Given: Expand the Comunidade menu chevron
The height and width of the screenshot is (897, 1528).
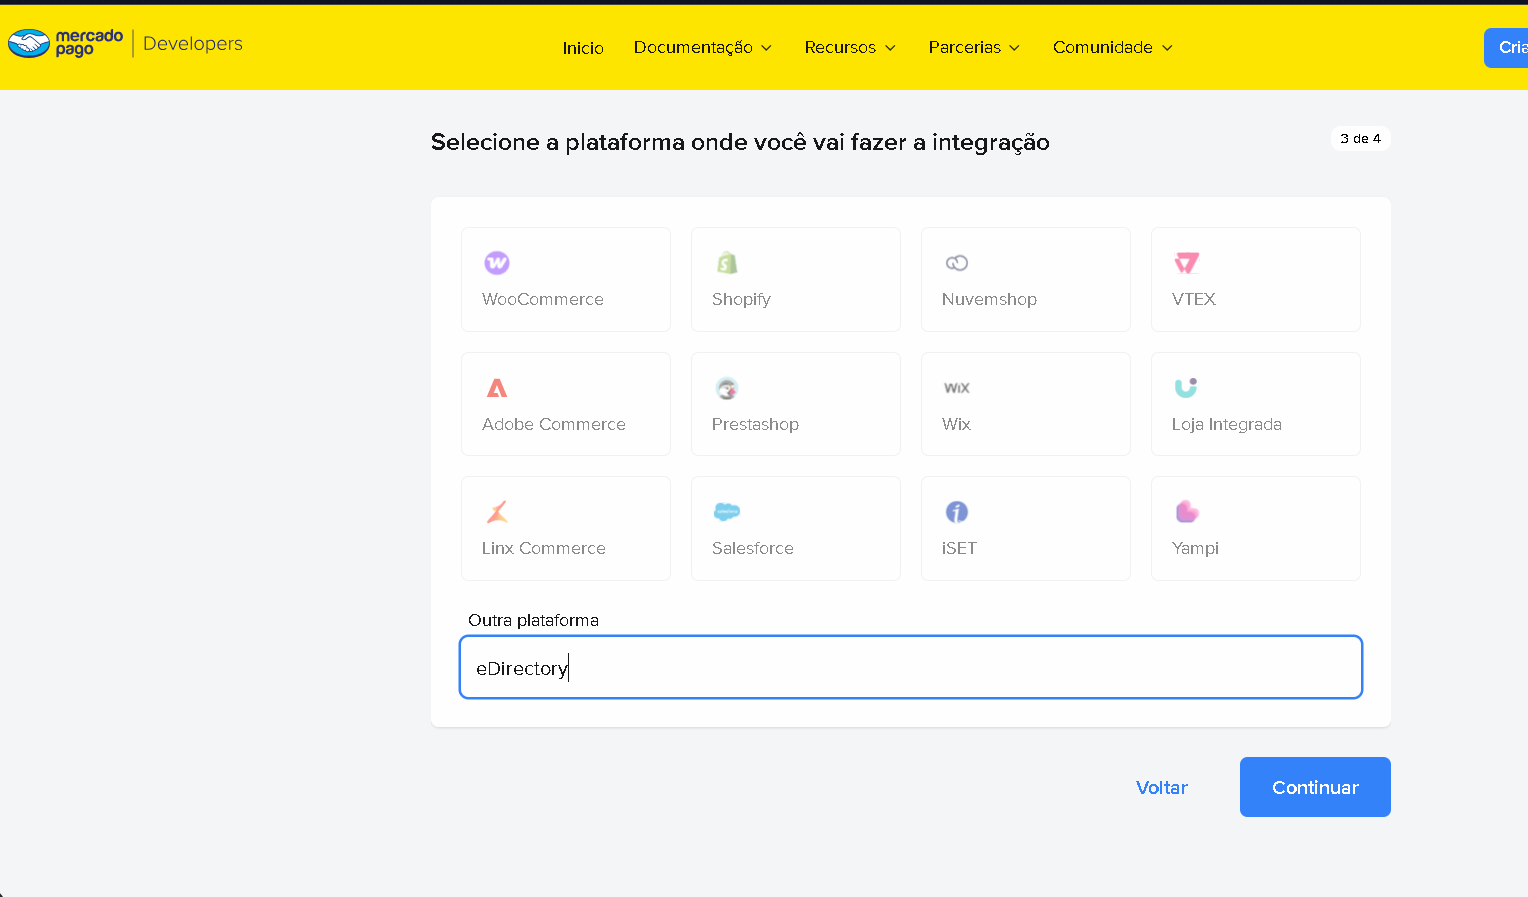Looking at the screenshot, I should click(1167, 48).
